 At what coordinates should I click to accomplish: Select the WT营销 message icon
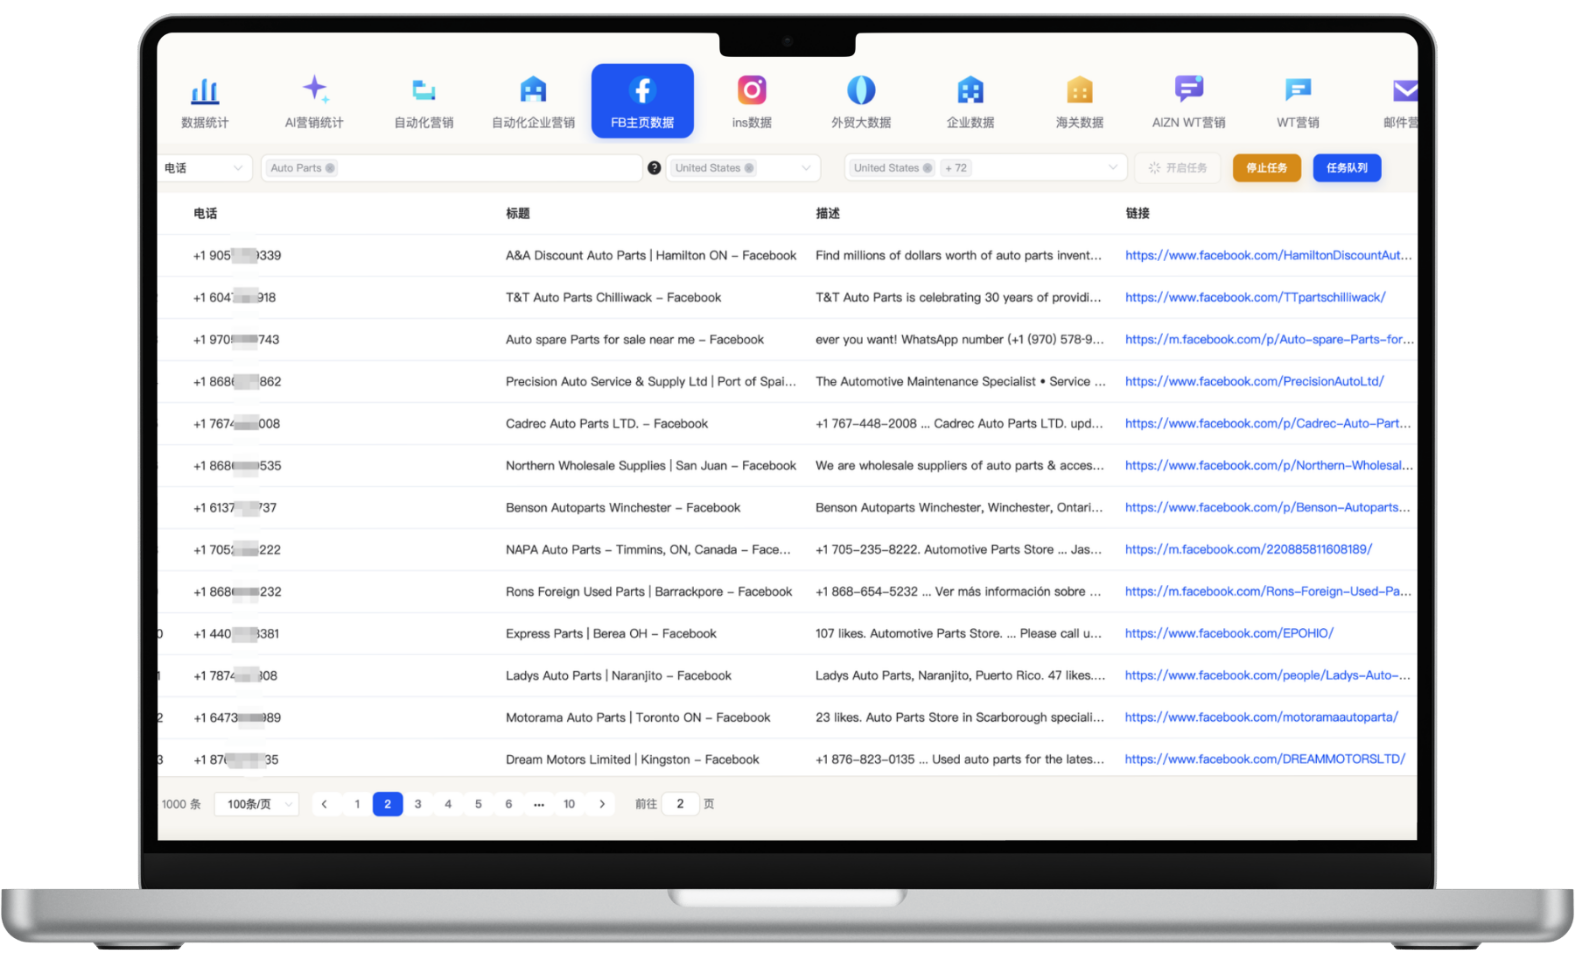point(1298,90)
